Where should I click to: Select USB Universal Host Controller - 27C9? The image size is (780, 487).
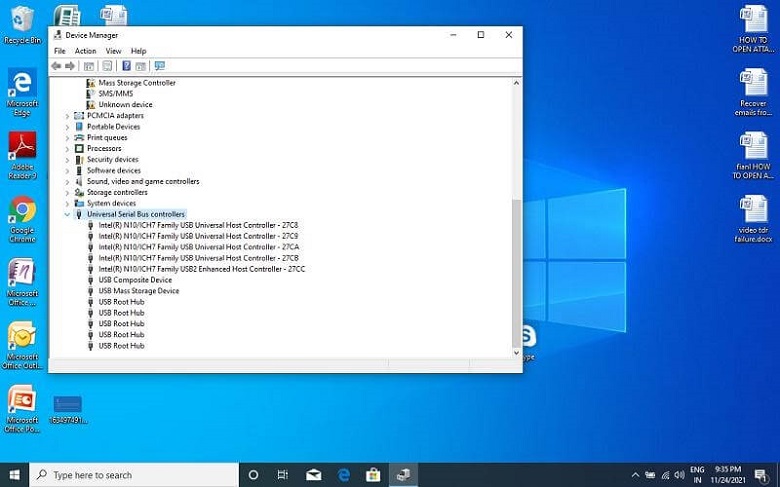tap(198, 236)
